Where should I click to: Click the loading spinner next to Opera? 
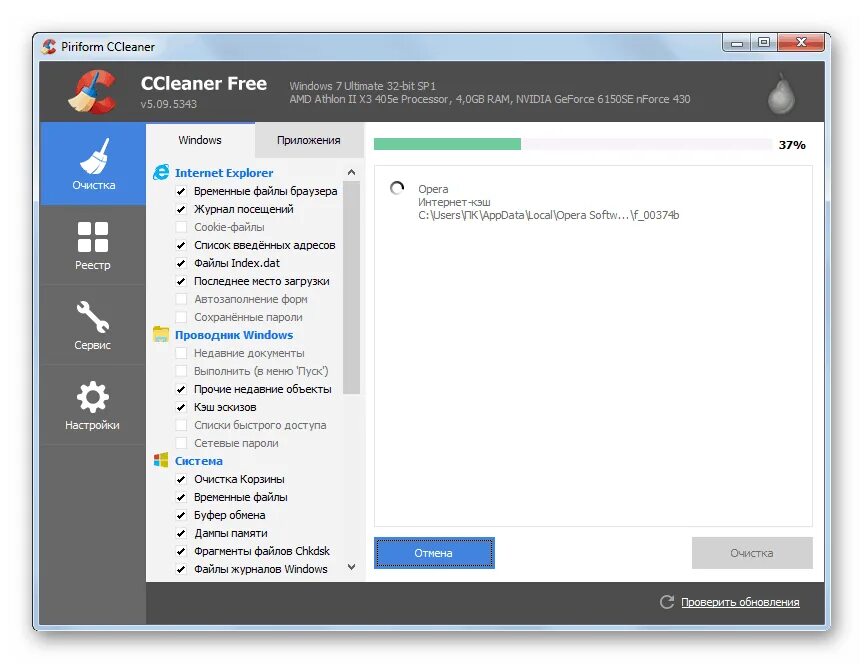coord(397,188)
